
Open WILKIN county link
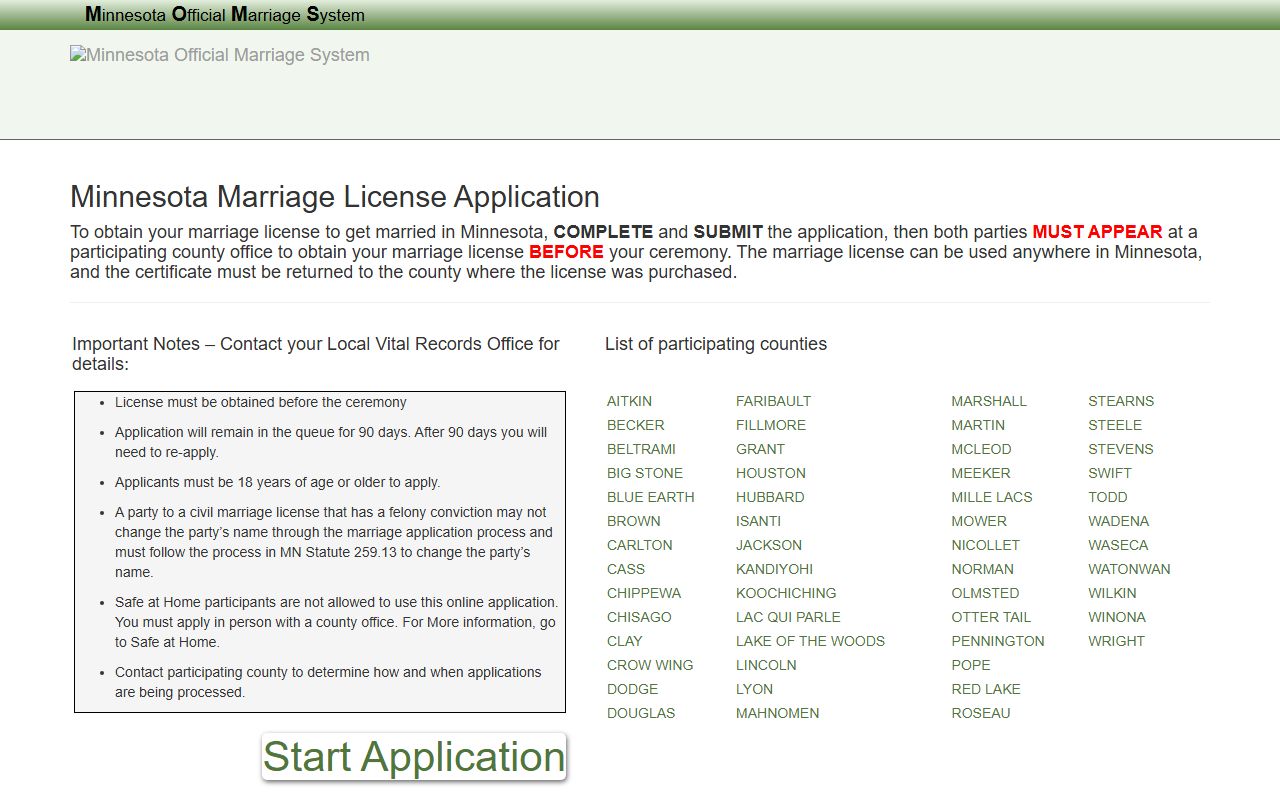click(x=1113, y=593)
